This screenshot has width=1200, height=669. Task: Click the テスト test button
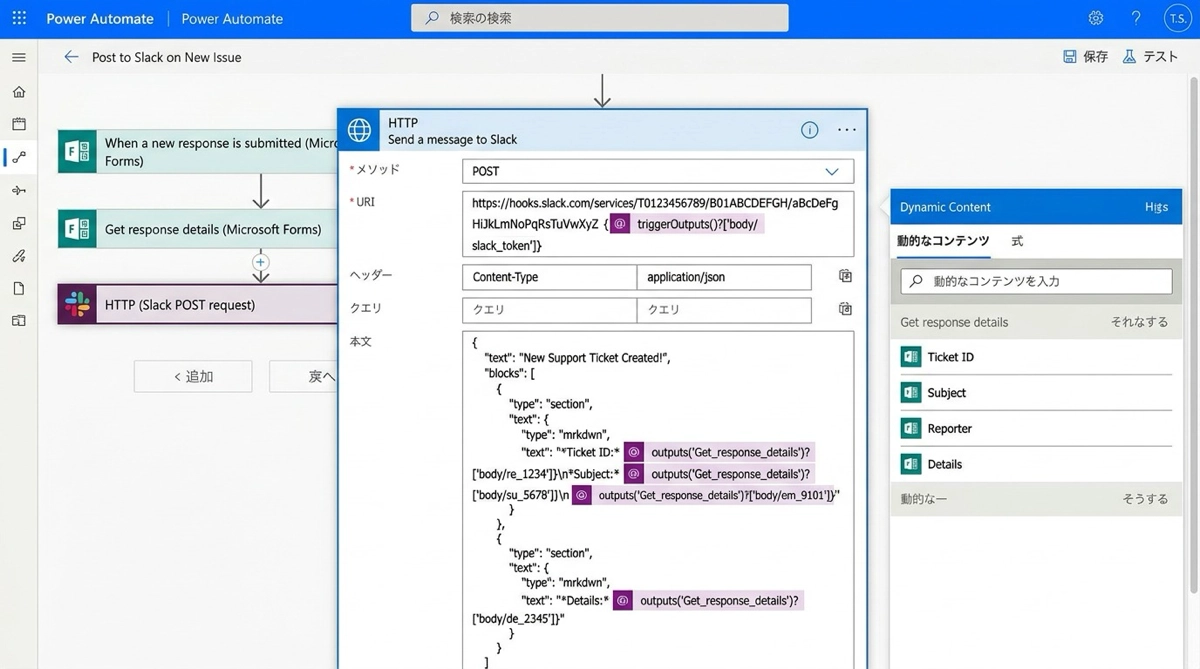pos(1150,57)
